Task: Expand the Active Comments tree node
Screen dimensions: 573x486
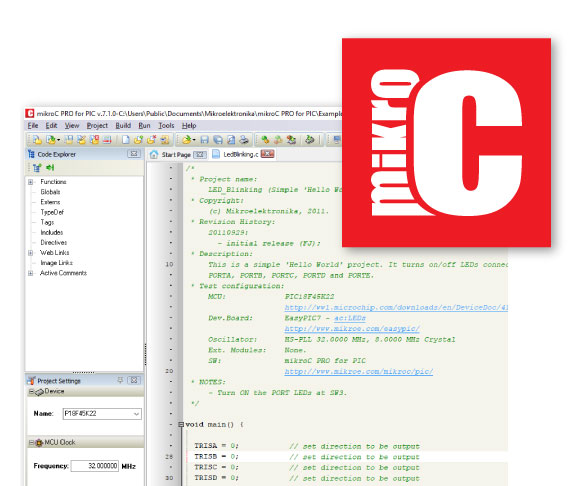Action: [x=31, y=273]
